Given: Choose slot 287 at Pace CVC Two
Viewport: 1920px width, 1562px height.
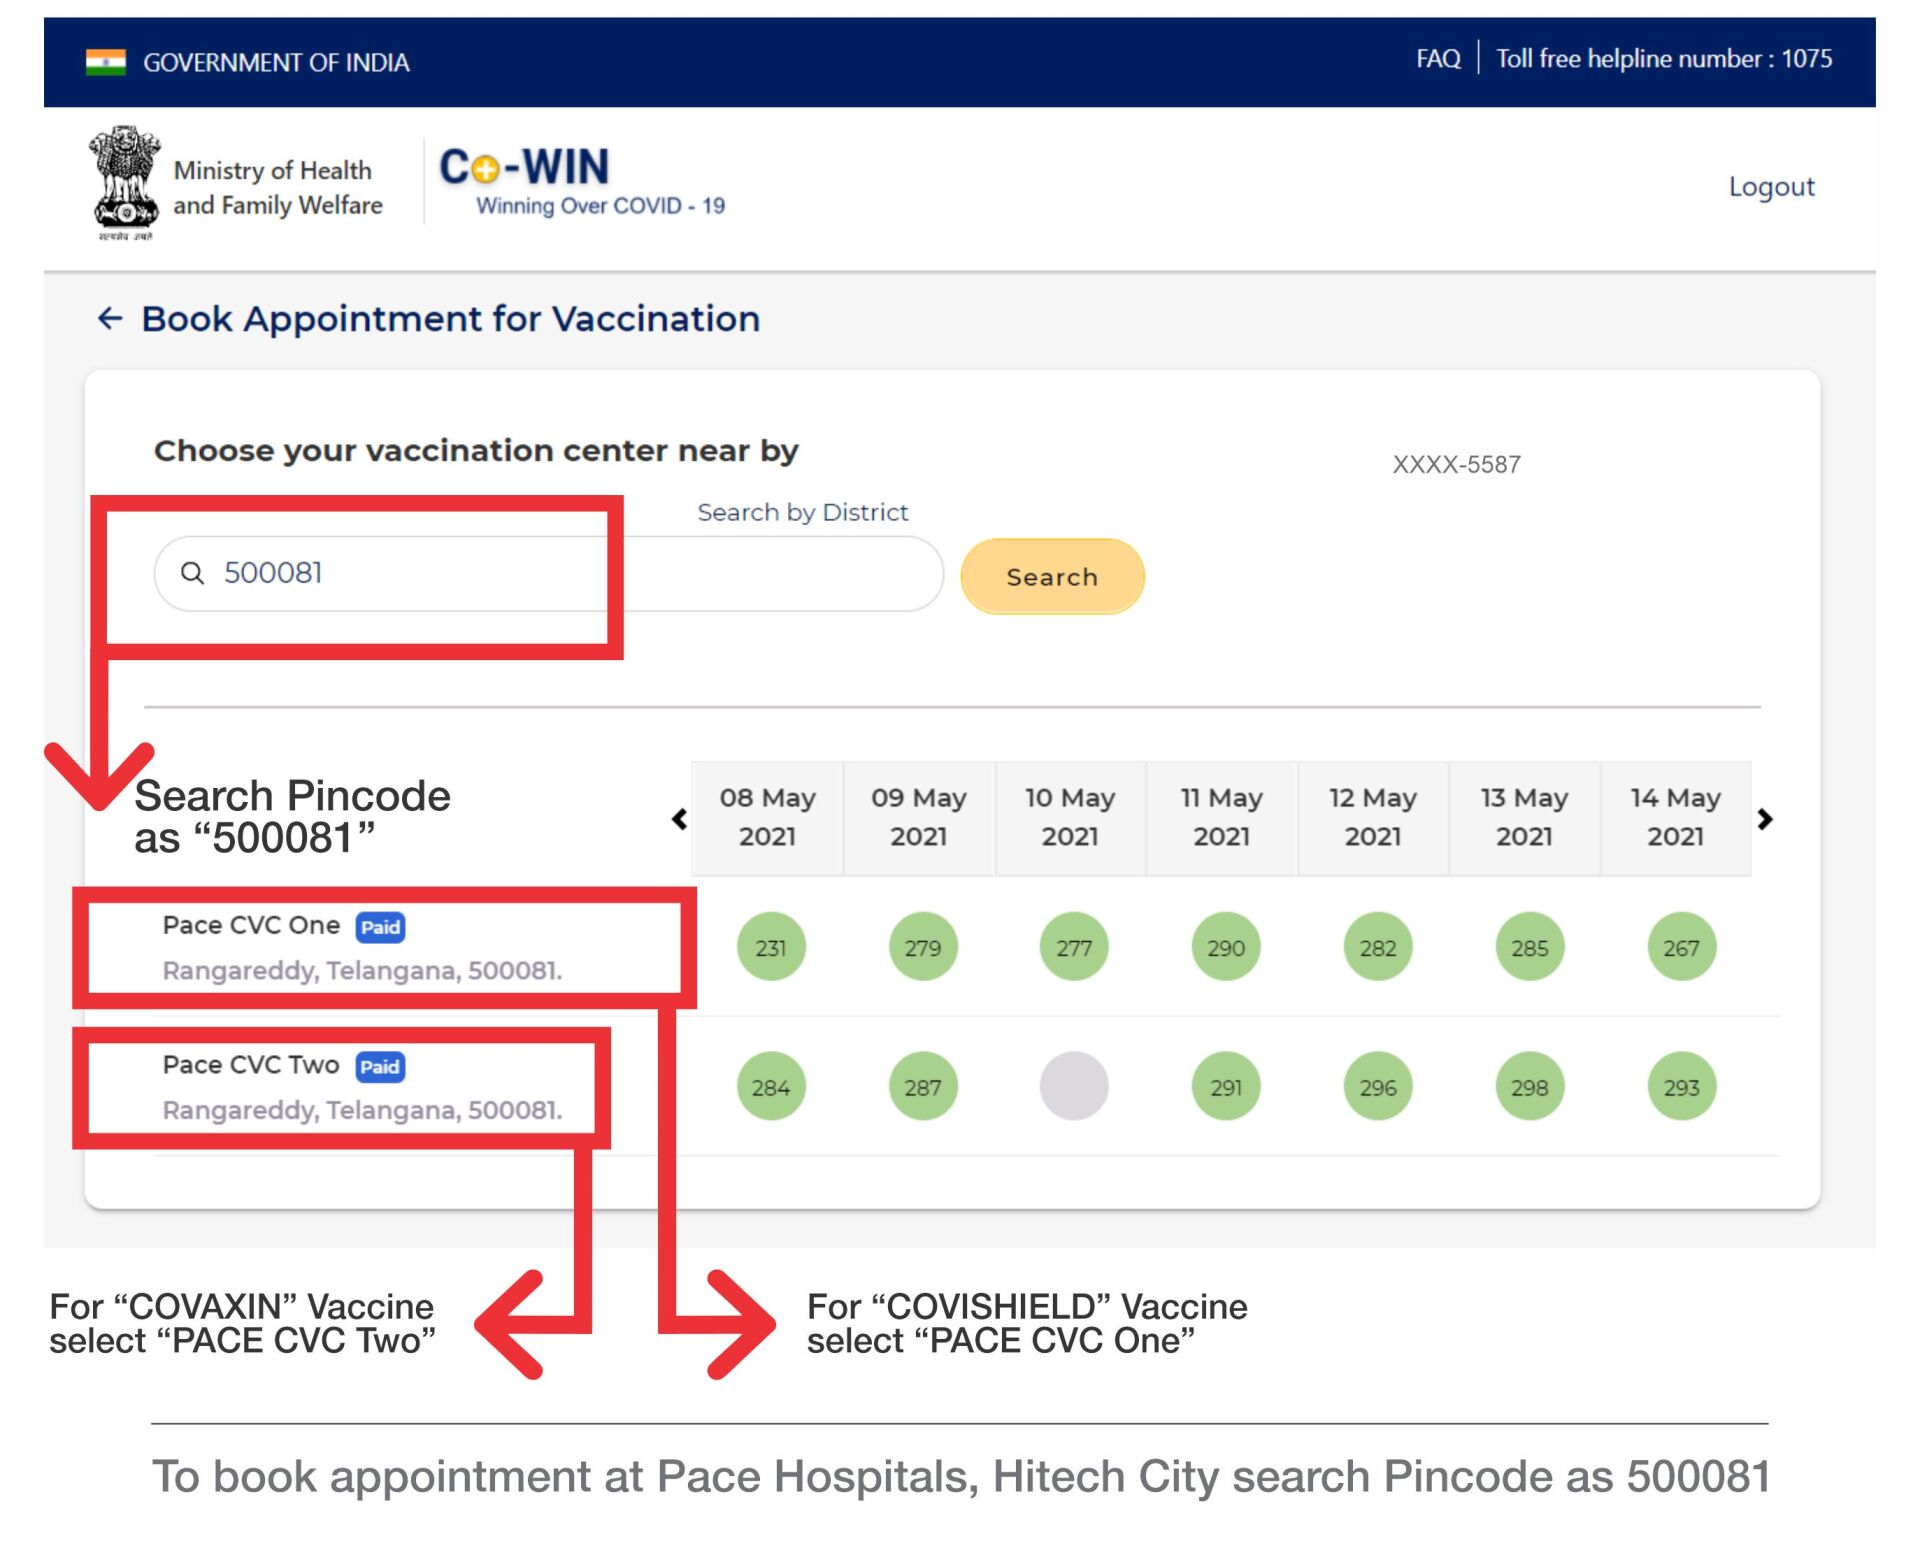Looking at the screenshot, I should pos(923,1087).
